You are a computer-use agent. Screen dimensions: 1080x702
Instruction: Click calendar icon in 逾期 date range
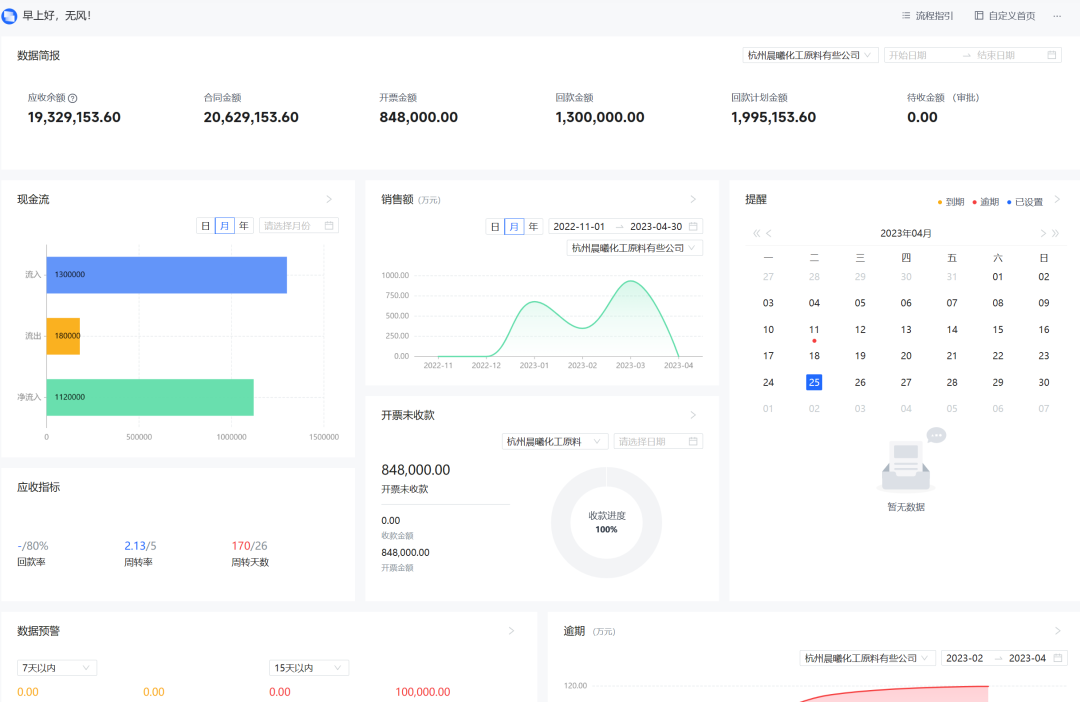point(1058,658)
